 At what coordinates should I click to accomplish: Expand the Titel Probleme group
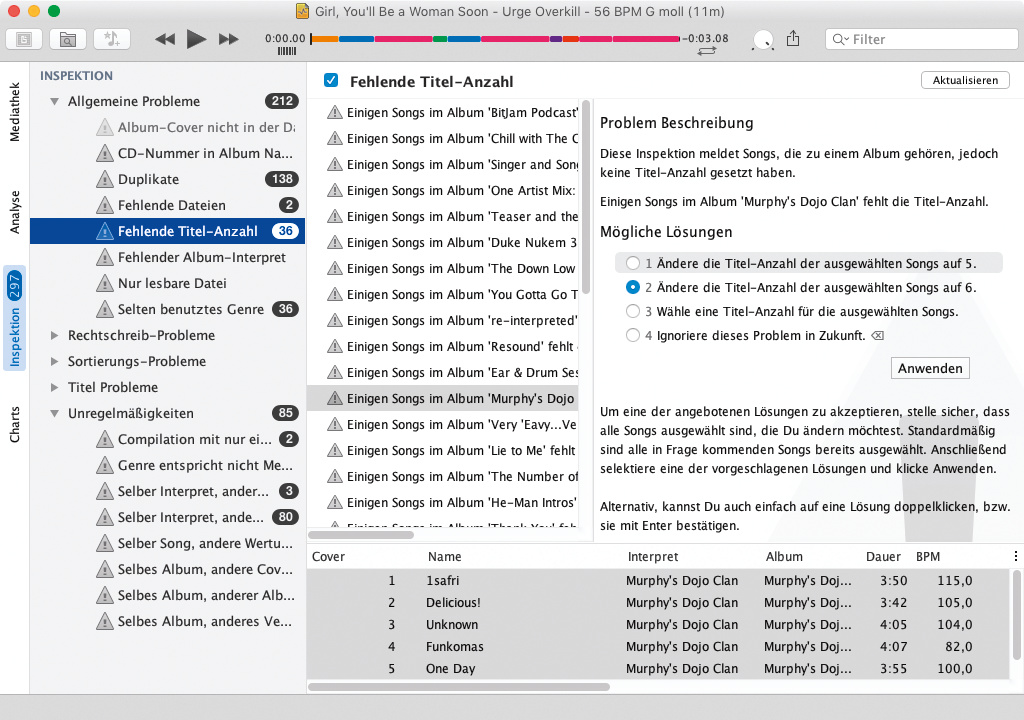[54, 388]
